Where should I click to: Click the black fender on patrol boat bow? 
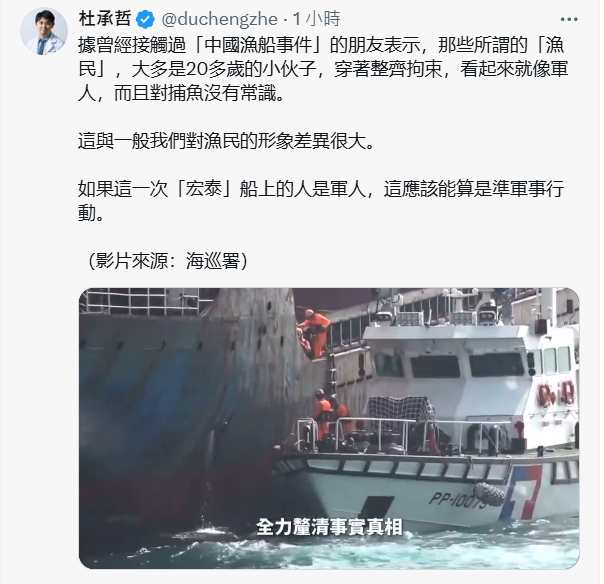click(x=489, y=494)
